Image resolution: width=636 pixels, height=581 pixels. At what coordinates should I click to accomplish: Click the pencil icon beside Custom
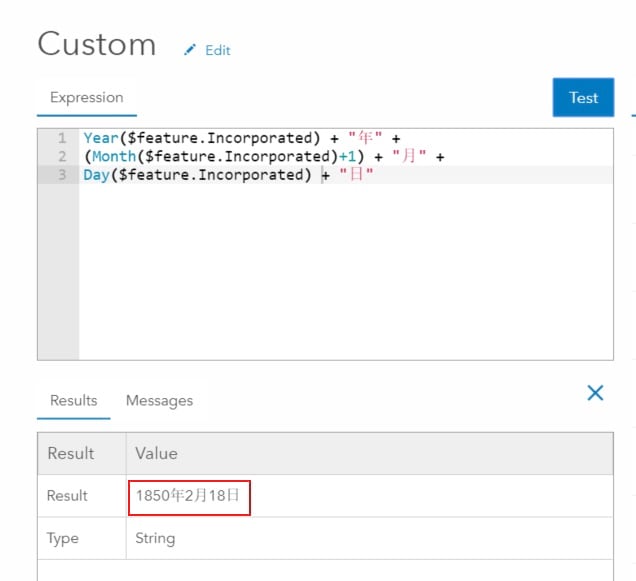click(x=190, y=50)
